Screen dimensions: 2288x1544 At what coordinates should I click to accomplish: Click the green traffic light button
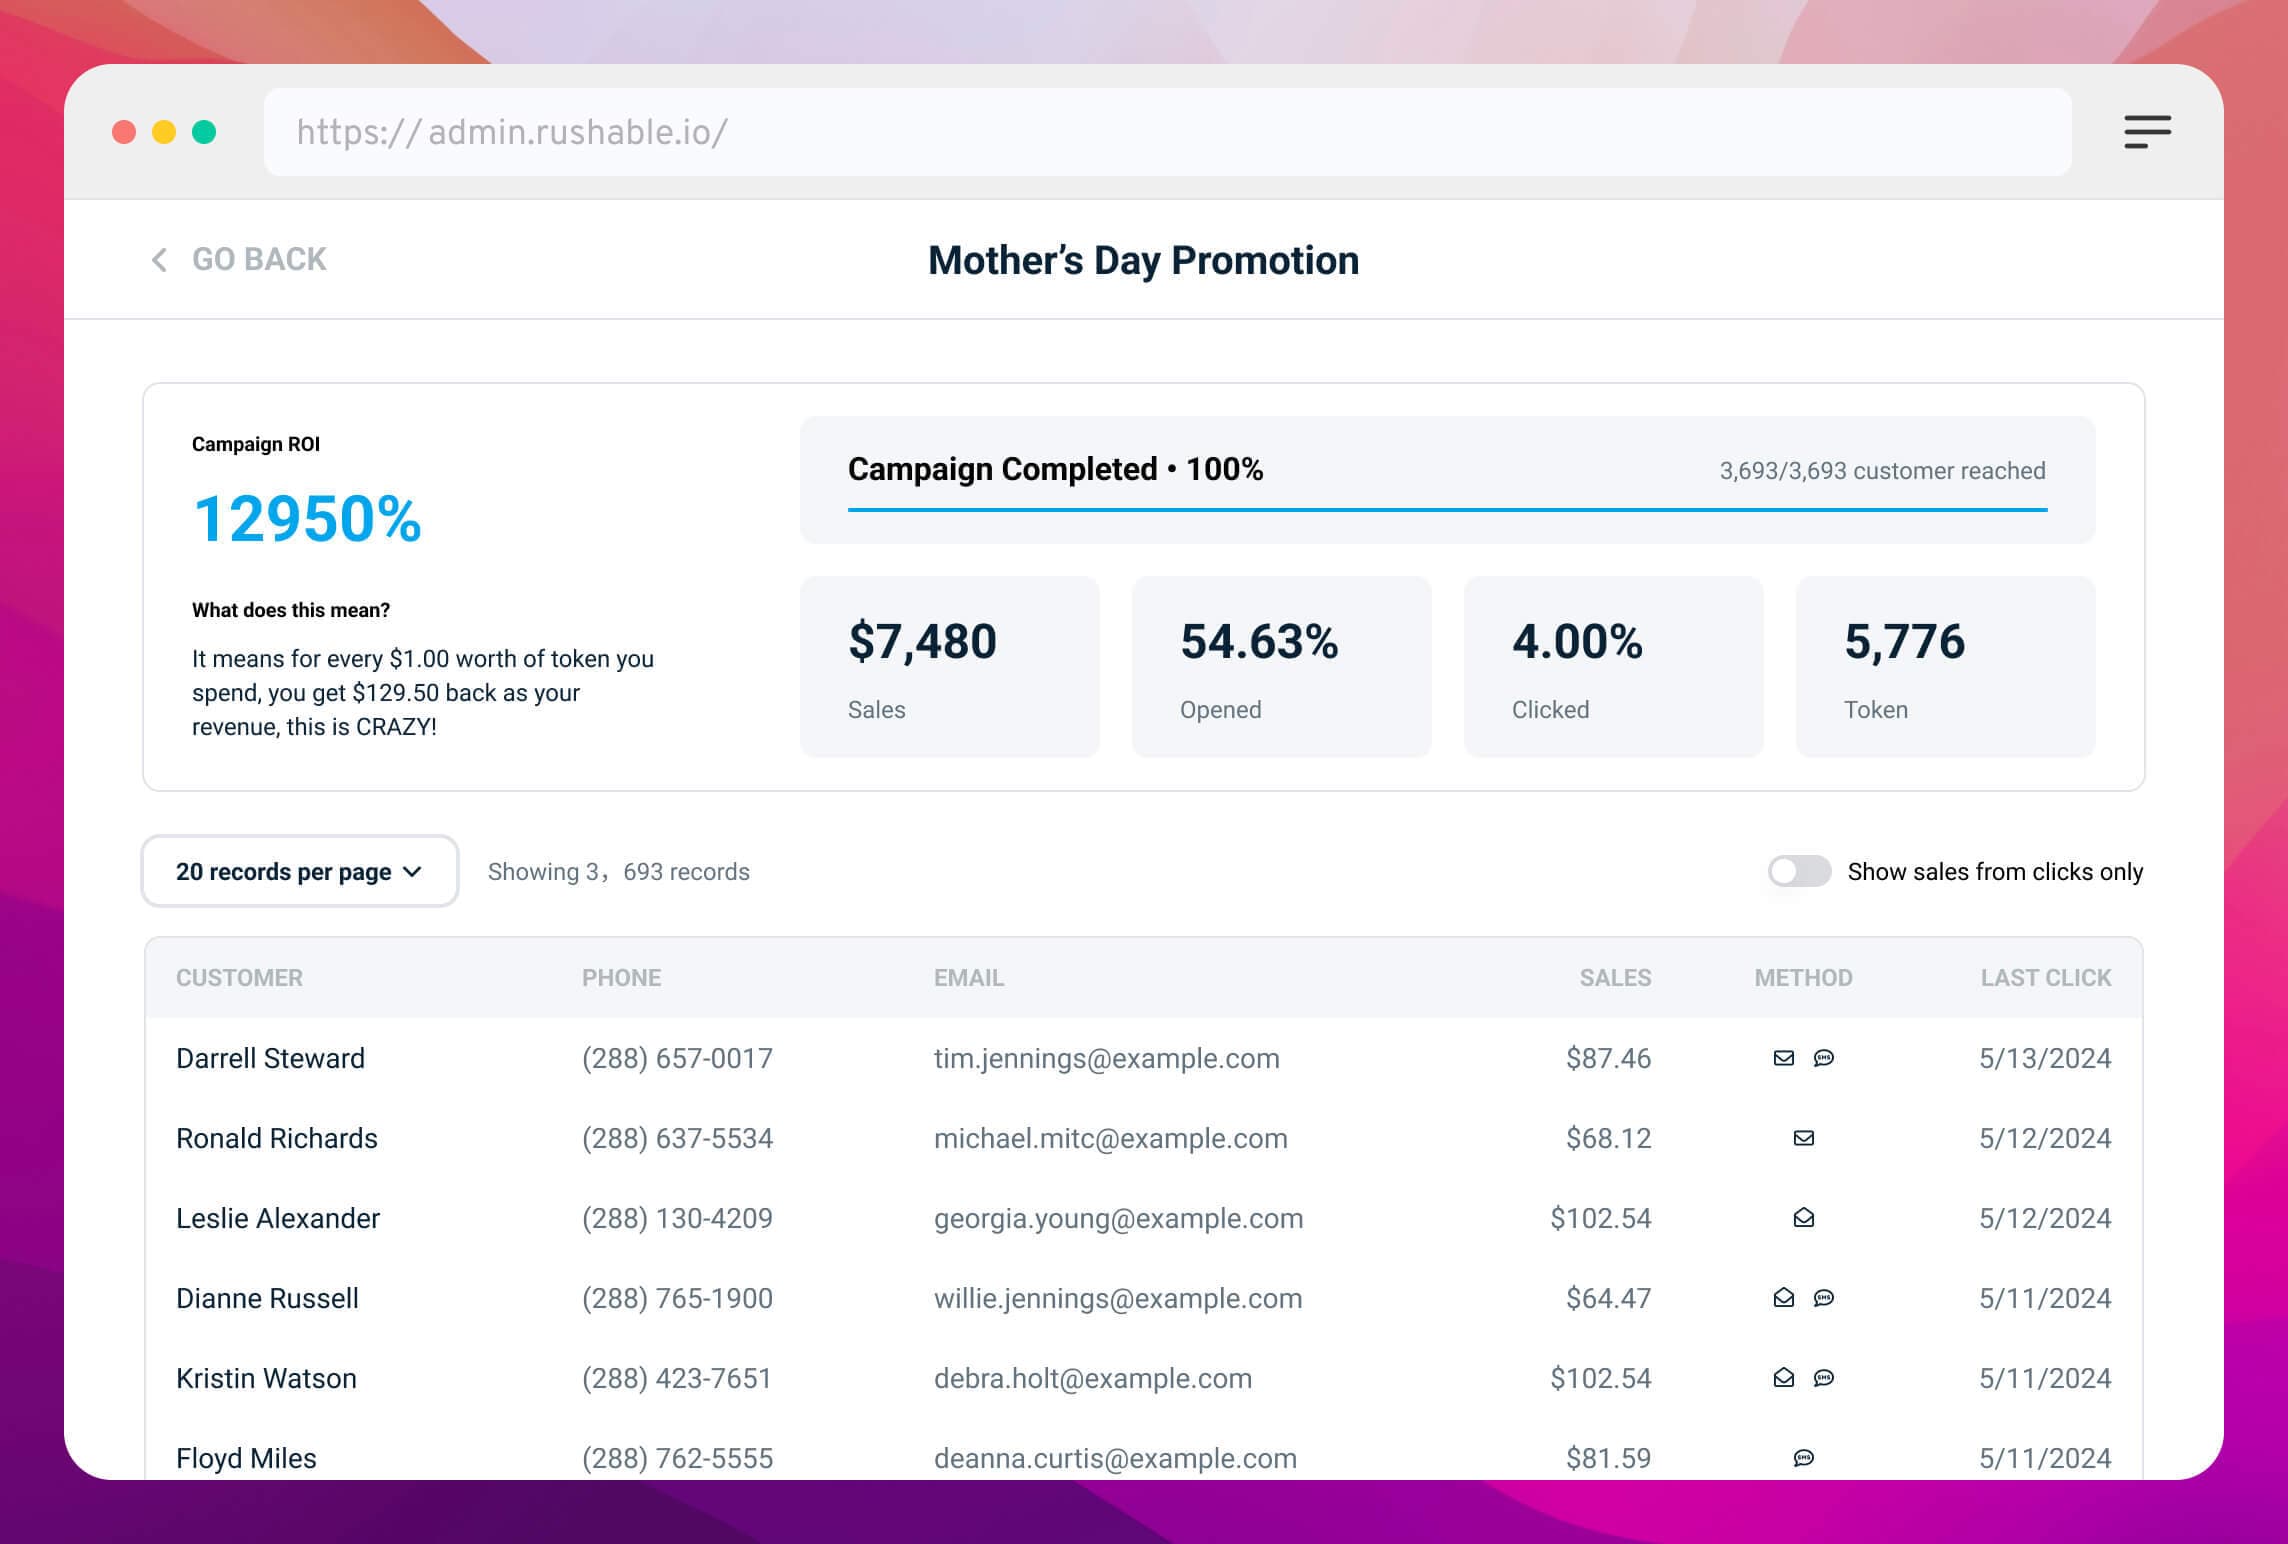204,131
